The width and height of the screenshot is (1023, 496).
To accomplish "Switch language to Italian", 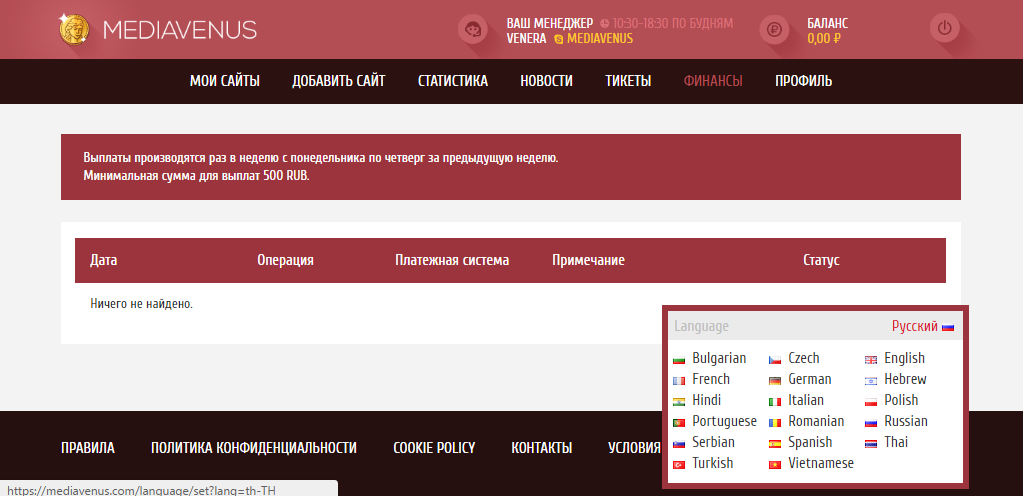I will (806, 400).
